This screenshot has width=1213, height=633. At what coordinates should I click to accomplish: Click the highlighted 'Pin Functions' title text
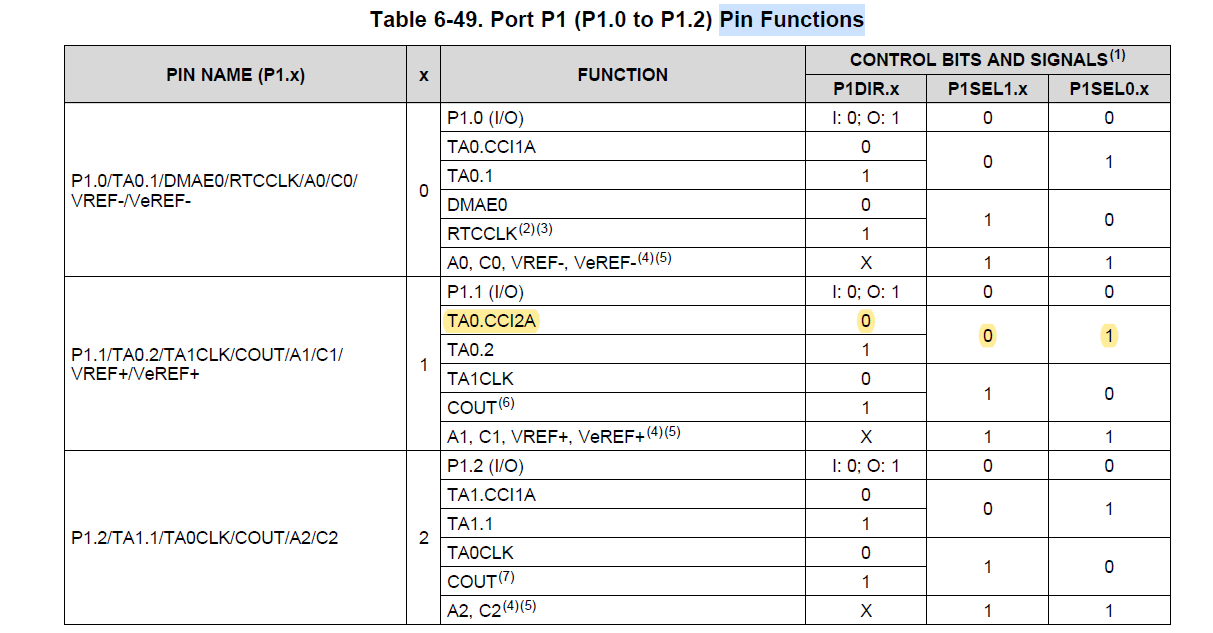(791, 19)
